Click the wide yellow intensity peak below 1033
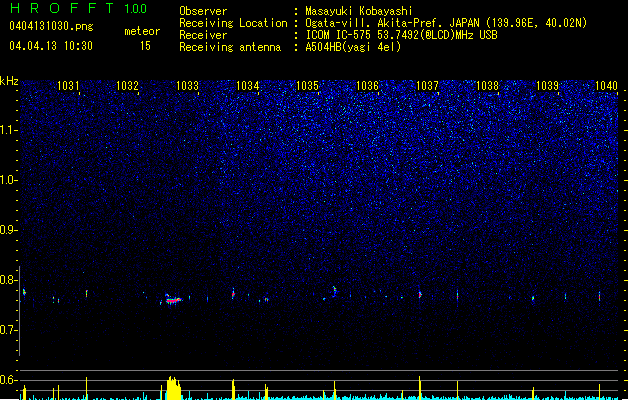 (x=174, y=388)
